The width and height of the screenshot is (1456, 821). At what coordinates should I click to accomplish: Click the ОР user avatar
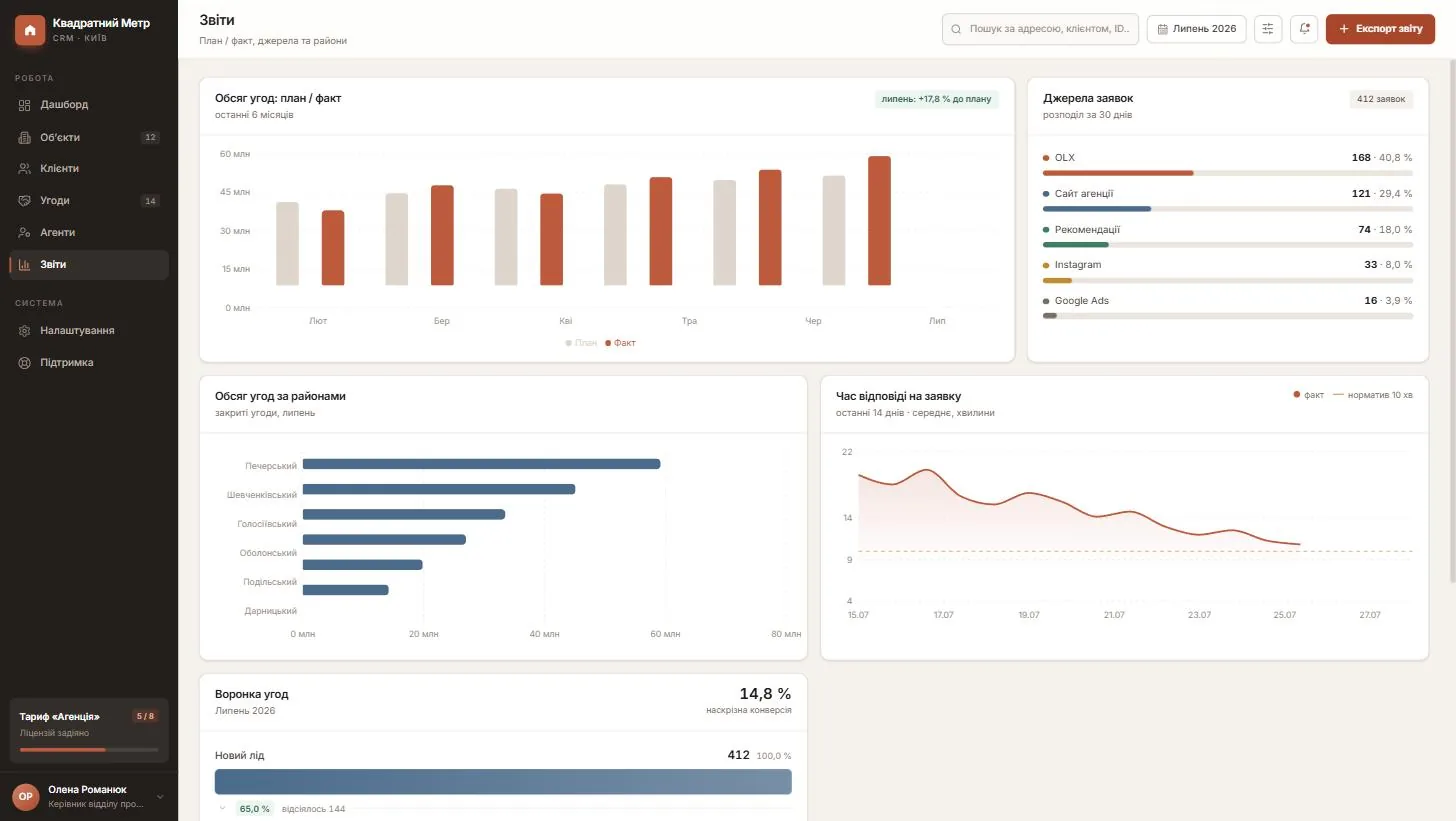pos(26,796)
